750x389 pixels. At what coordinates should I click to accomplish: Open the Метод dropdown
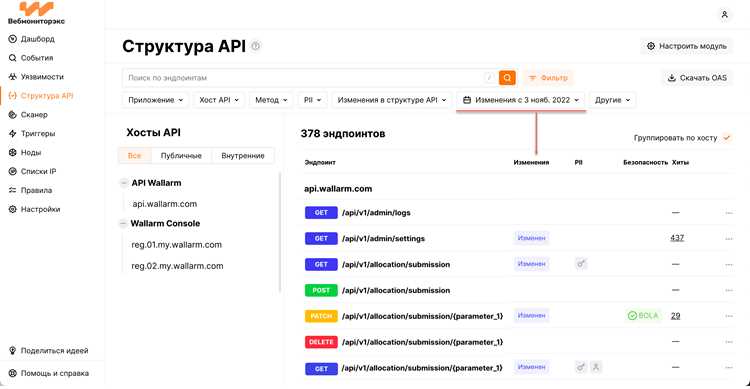[271, 100]
